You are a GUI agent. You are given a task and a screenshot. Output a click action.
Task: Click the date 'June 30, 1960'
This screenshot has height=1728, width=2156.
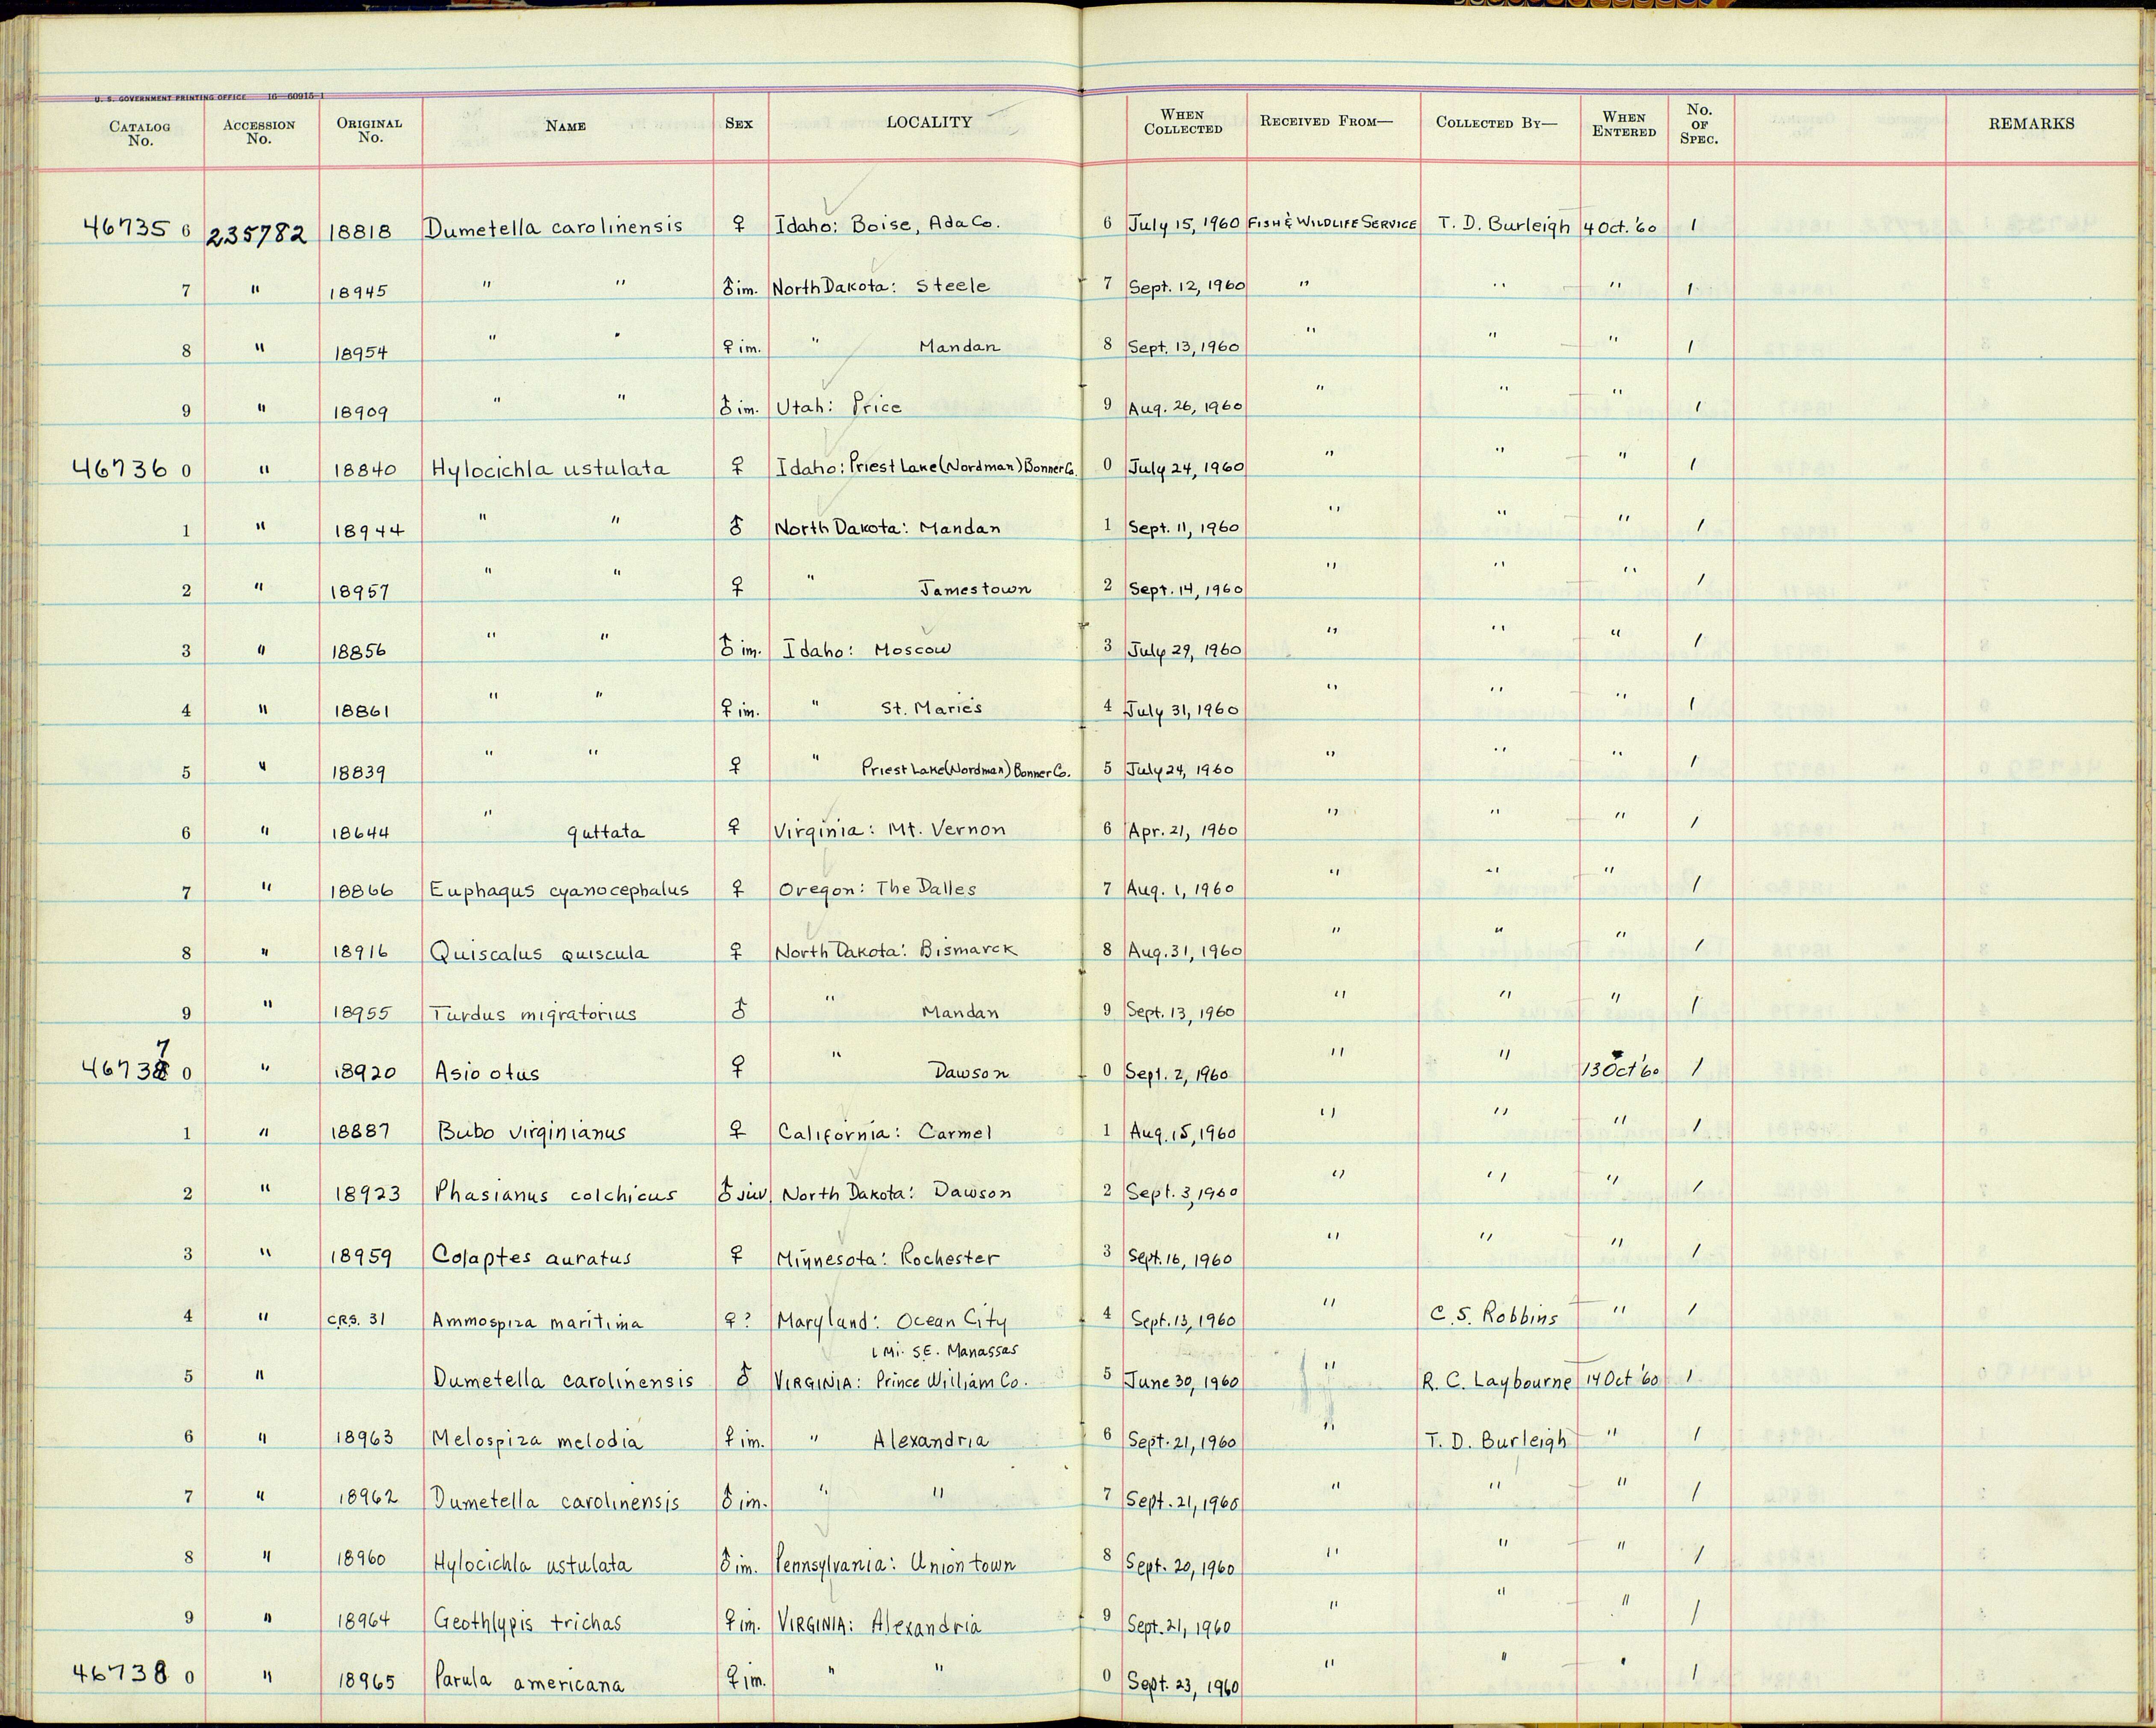[1181, 1381]
